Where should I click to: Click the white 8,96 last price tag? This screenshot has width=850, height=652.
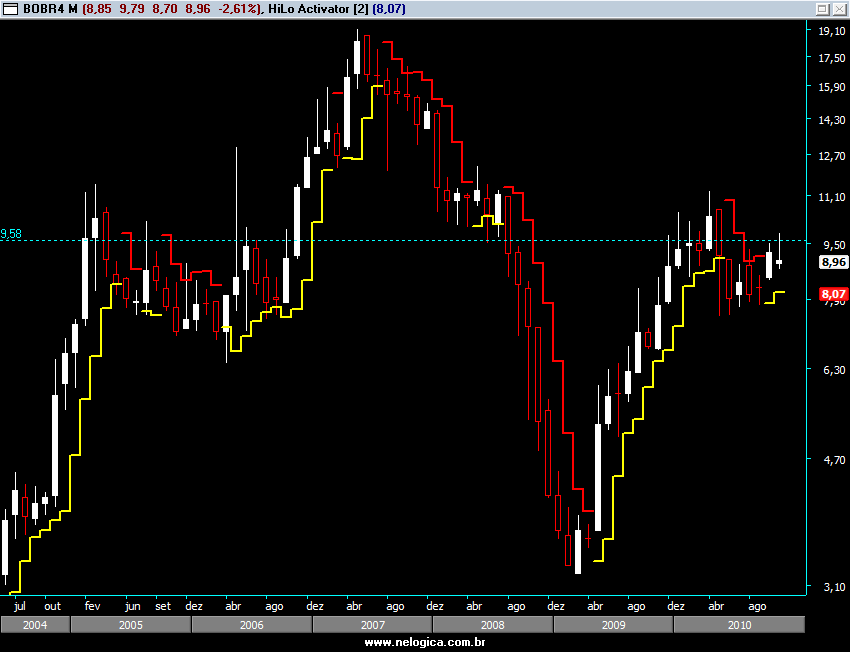pyautogui.click(x=833, y=262)
